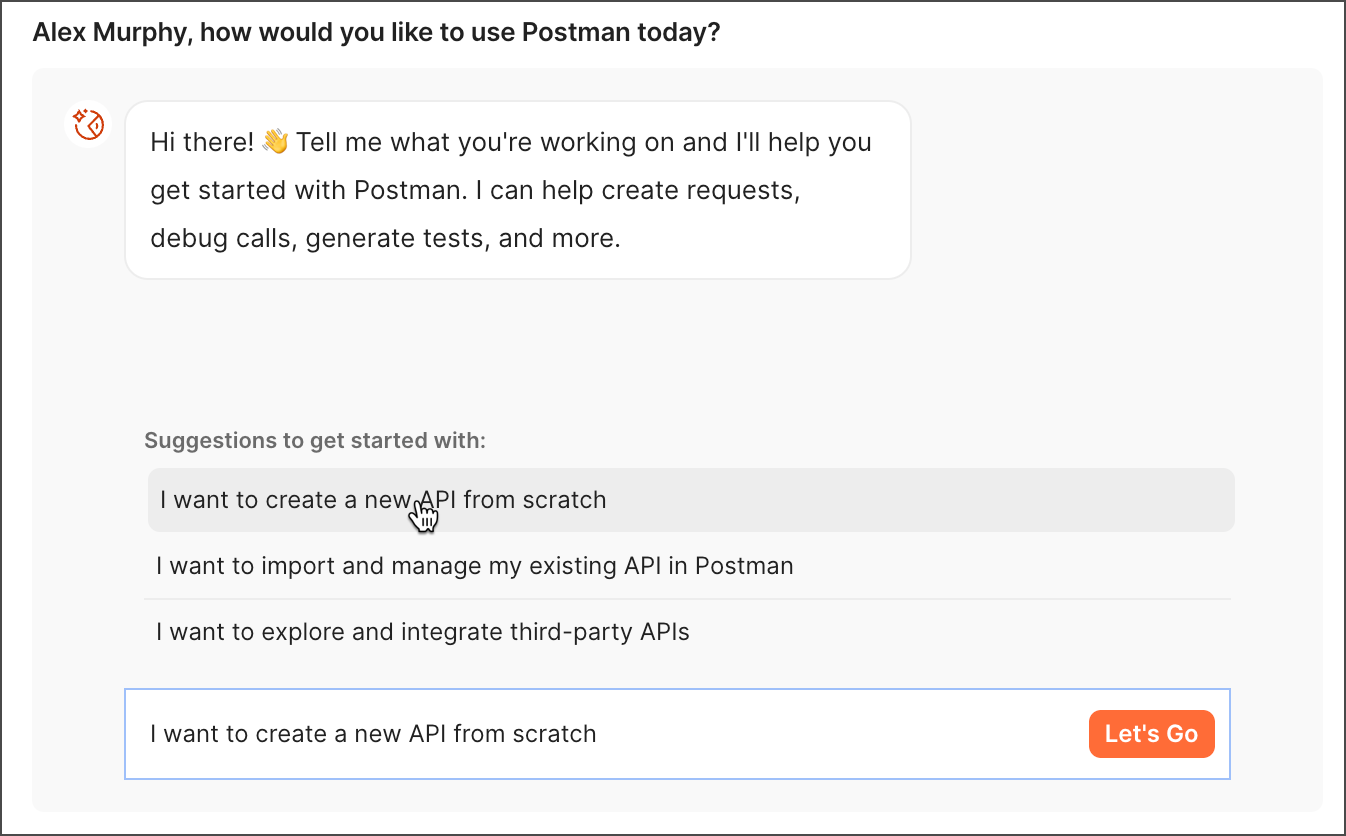The width and height of the screenshot is (1346, 836).
Task: Click the Postbot greeting message bubble
Action: (x=517, y=190)
